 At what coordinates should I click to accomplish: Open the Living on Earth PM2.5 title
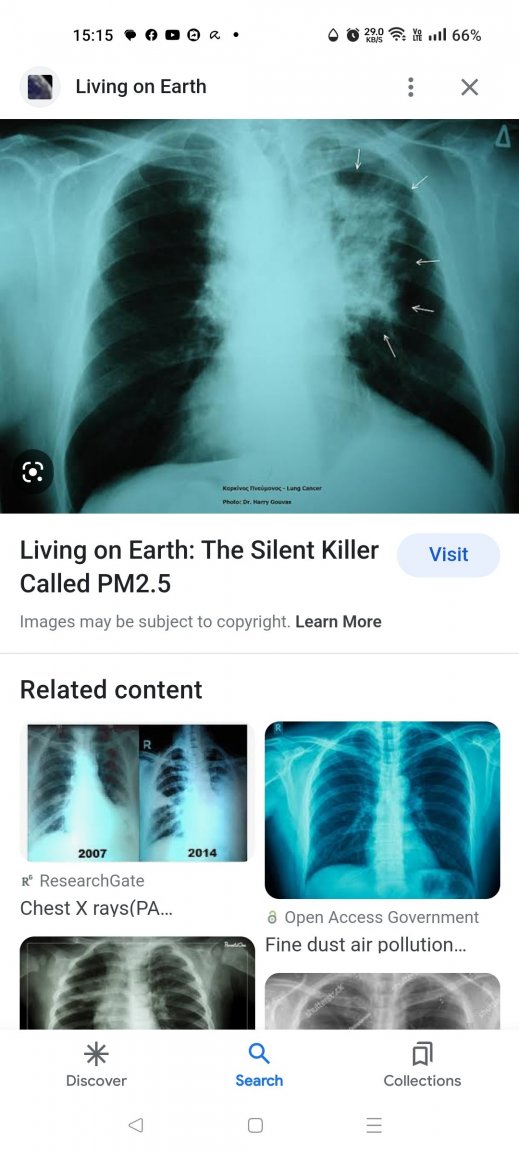click(199, 566)
